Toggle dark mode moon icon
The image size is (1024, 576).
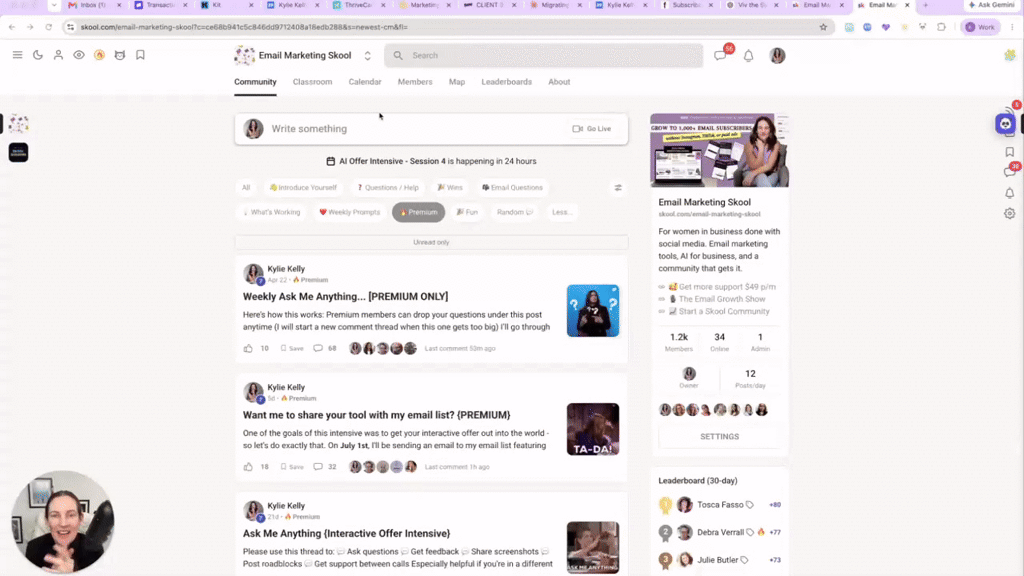point(38,55)
